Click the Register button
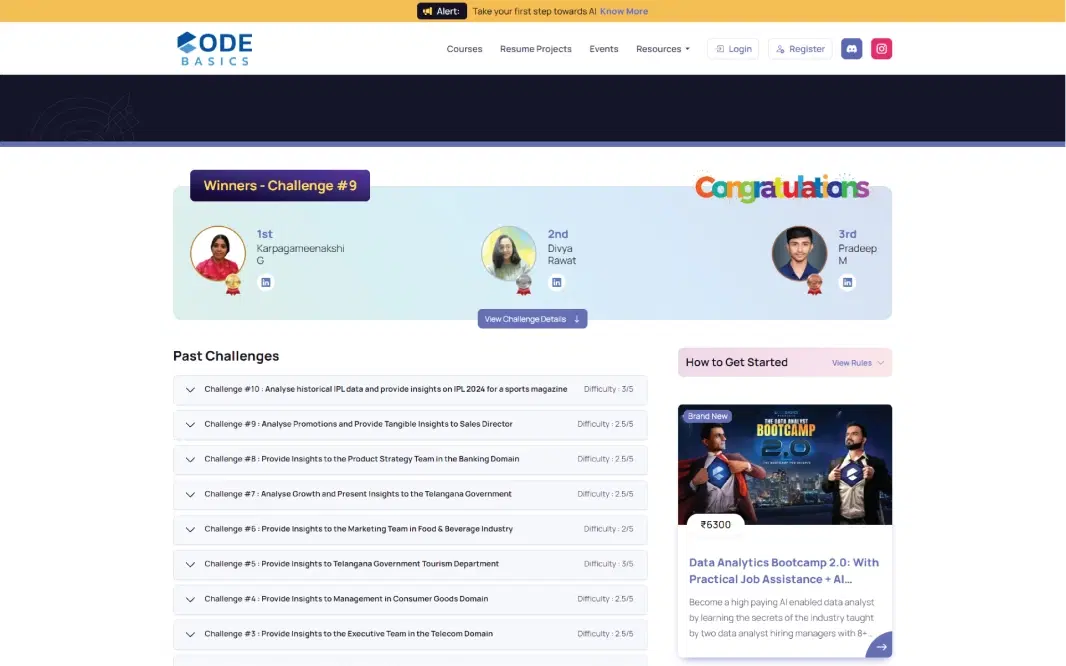The height and width of the screenshot is (666, 1066). [x=800, y=49]
